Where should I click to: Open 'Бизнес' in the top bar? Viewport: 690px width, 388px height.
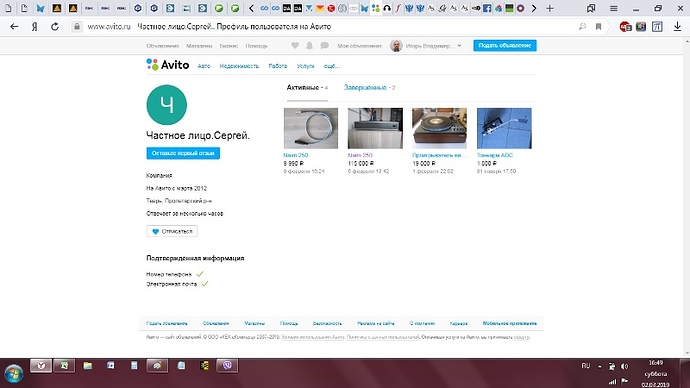point(229,46)
